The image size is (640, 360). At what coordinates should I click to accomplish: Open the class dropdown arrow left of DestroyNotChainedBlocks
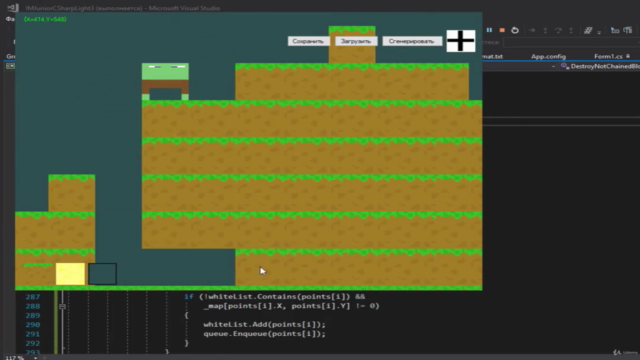553,66
